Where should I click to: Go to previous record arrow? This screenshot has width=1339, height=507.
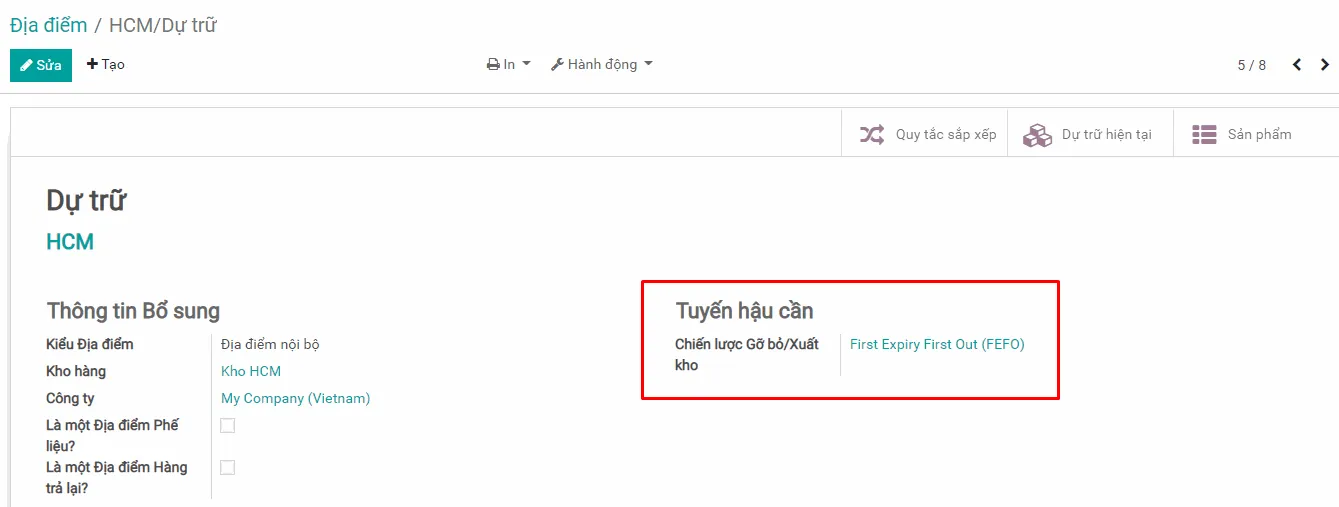(1297, 65)
